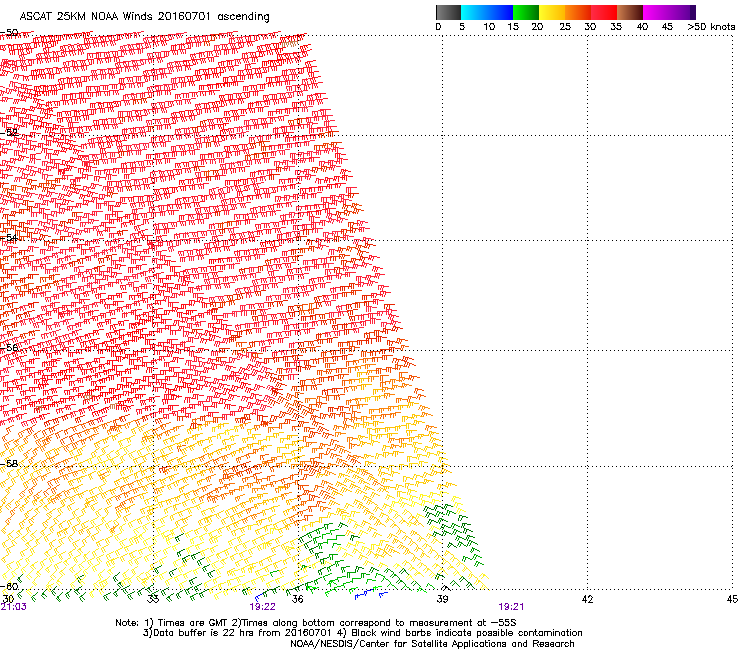This screenshot has height=650, width=740.
Task: Click the gray 0-5 knots legend swatch
Action: [x=448, y=12]
